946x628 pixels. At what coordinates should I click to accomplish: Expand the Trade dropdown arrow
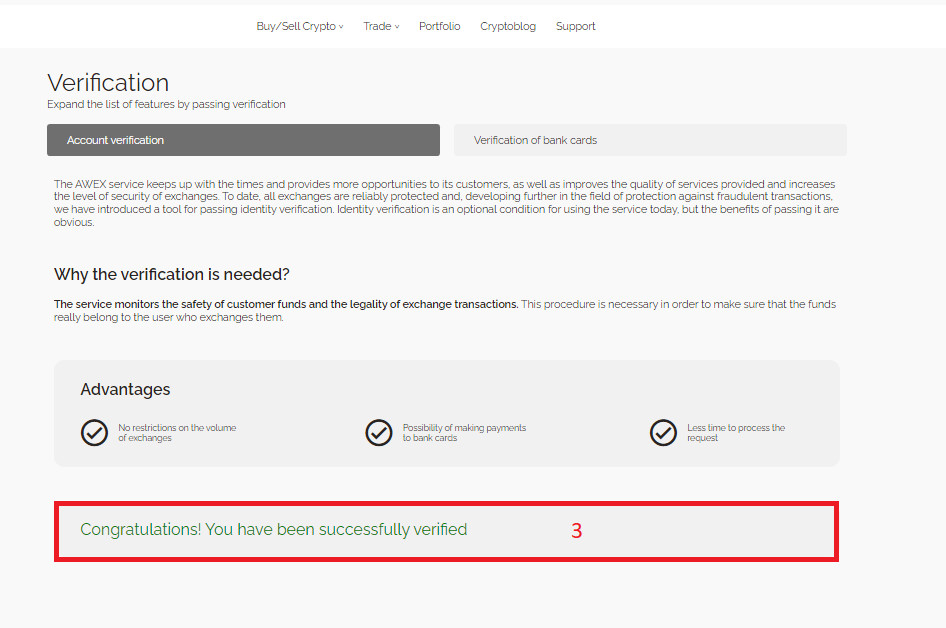click(x=397, y=27)
